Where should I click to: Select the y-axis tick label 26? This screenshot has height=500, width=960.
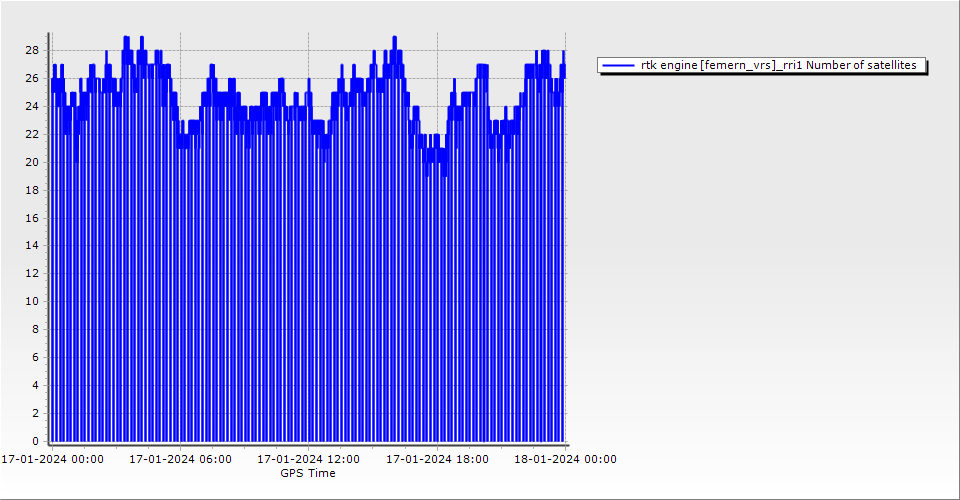click(x=32, y=78)
